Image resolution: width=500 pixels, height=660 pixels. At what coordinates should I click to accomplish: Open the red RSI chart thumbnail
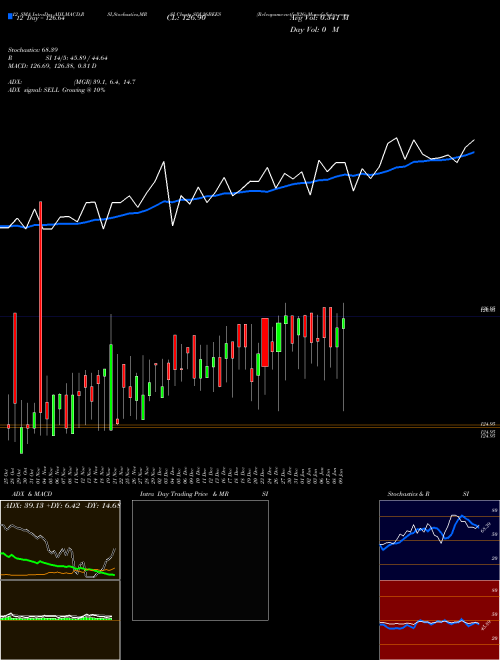tap(439, 620)
